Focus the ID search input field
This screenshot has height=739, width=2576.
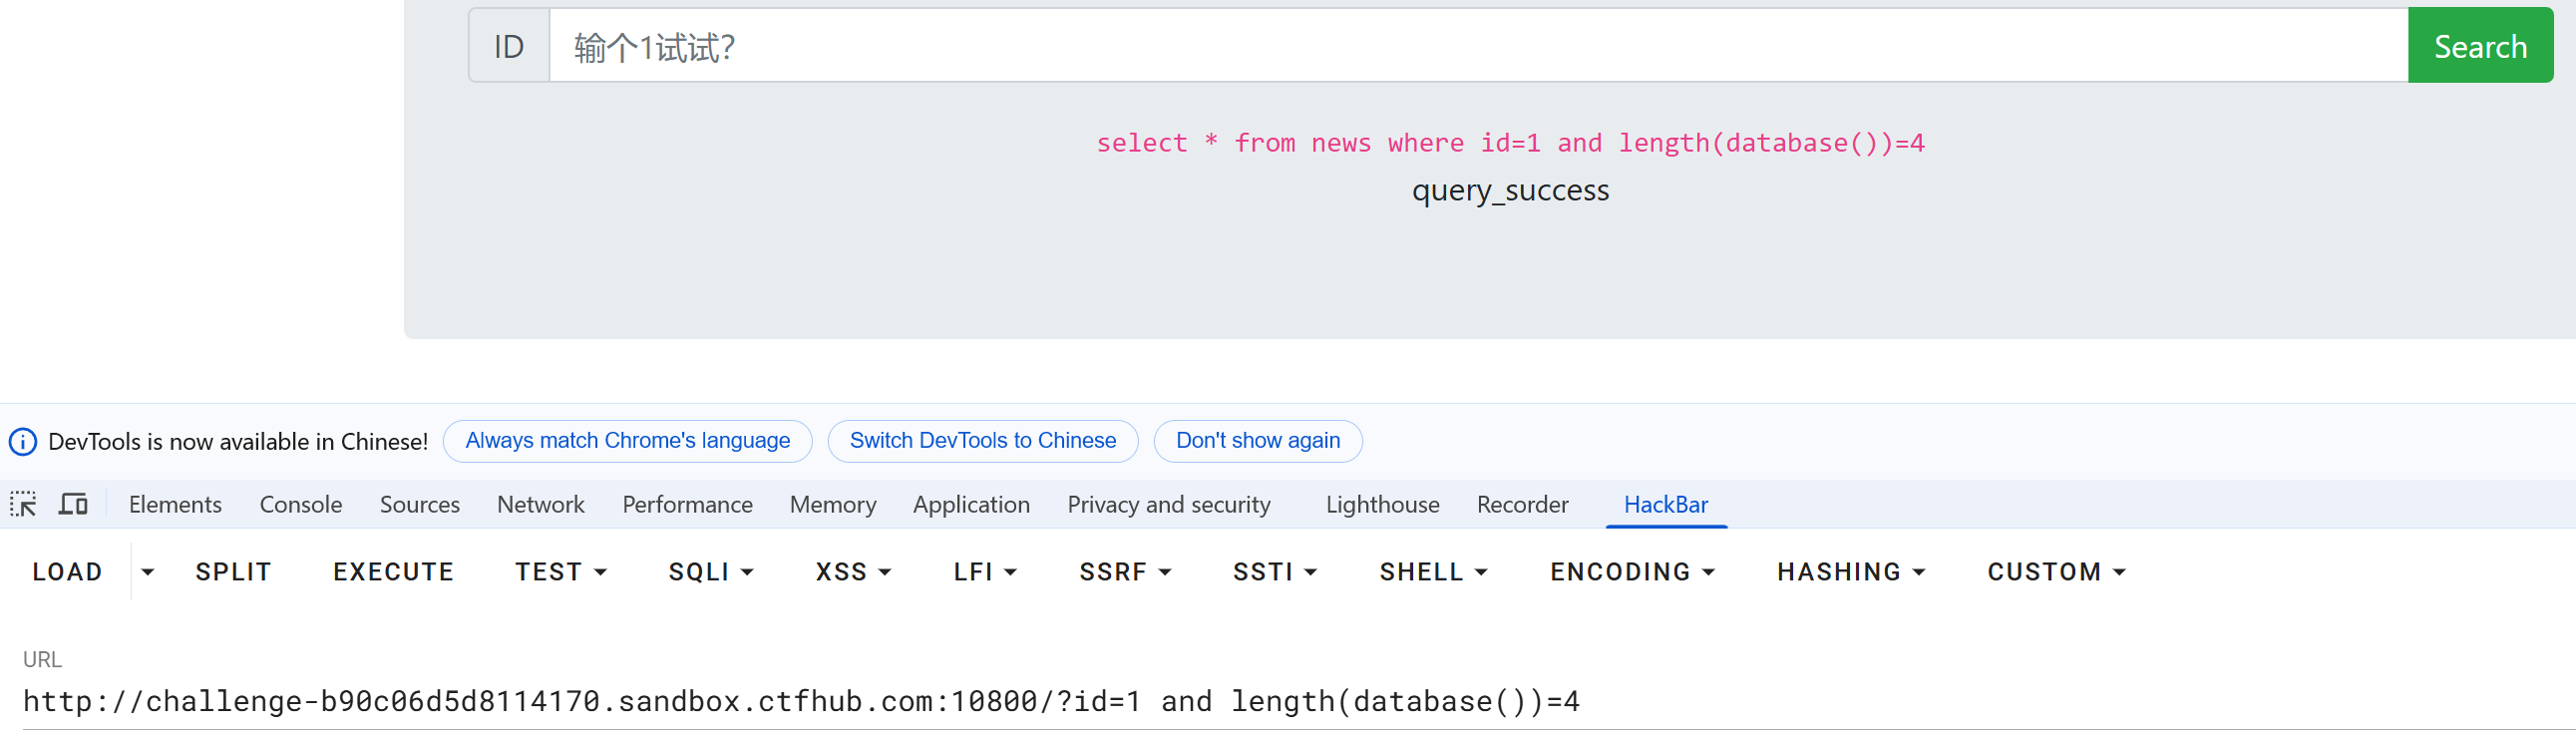click(x=1477, y=46)
